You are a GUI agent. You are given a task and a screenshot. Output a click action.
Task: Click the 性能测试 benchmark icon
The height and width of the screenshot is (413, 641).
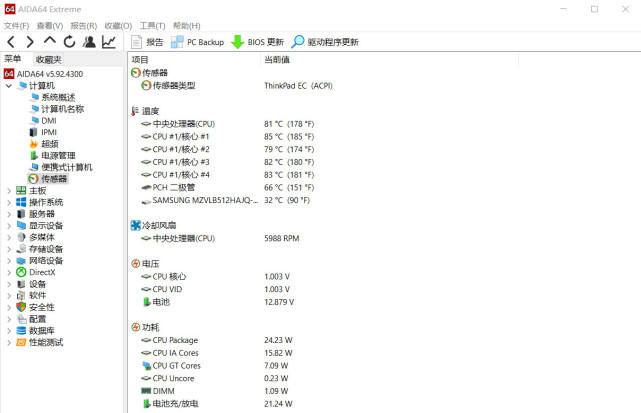click(x=21, y=342)
